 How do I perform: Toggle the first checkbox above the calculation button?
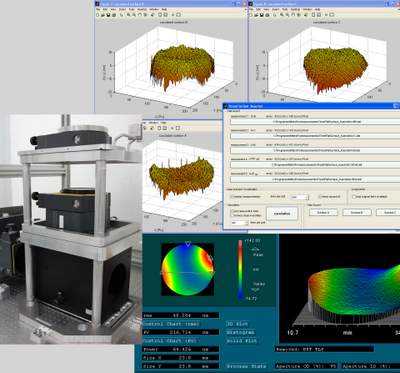pos(232,212)
